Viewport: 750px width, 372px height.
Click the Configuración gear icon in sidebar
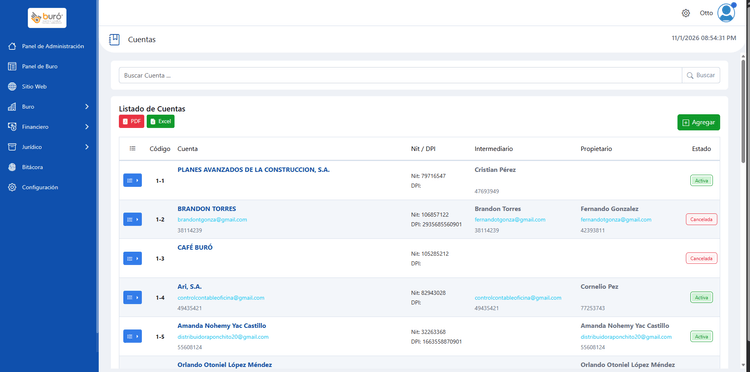pyautogui.click(x=12, y=187)
